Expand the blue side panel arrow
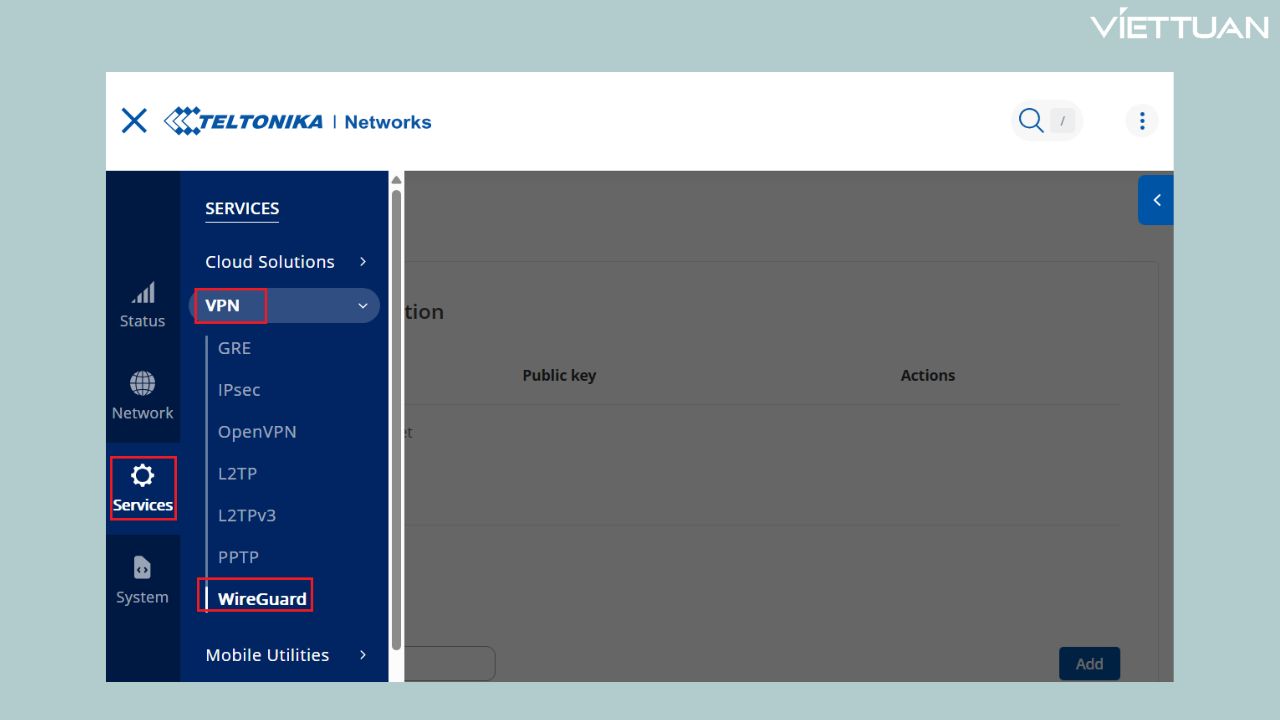The height and width of the screenshot is (720, 1280). pos(1156,200)
